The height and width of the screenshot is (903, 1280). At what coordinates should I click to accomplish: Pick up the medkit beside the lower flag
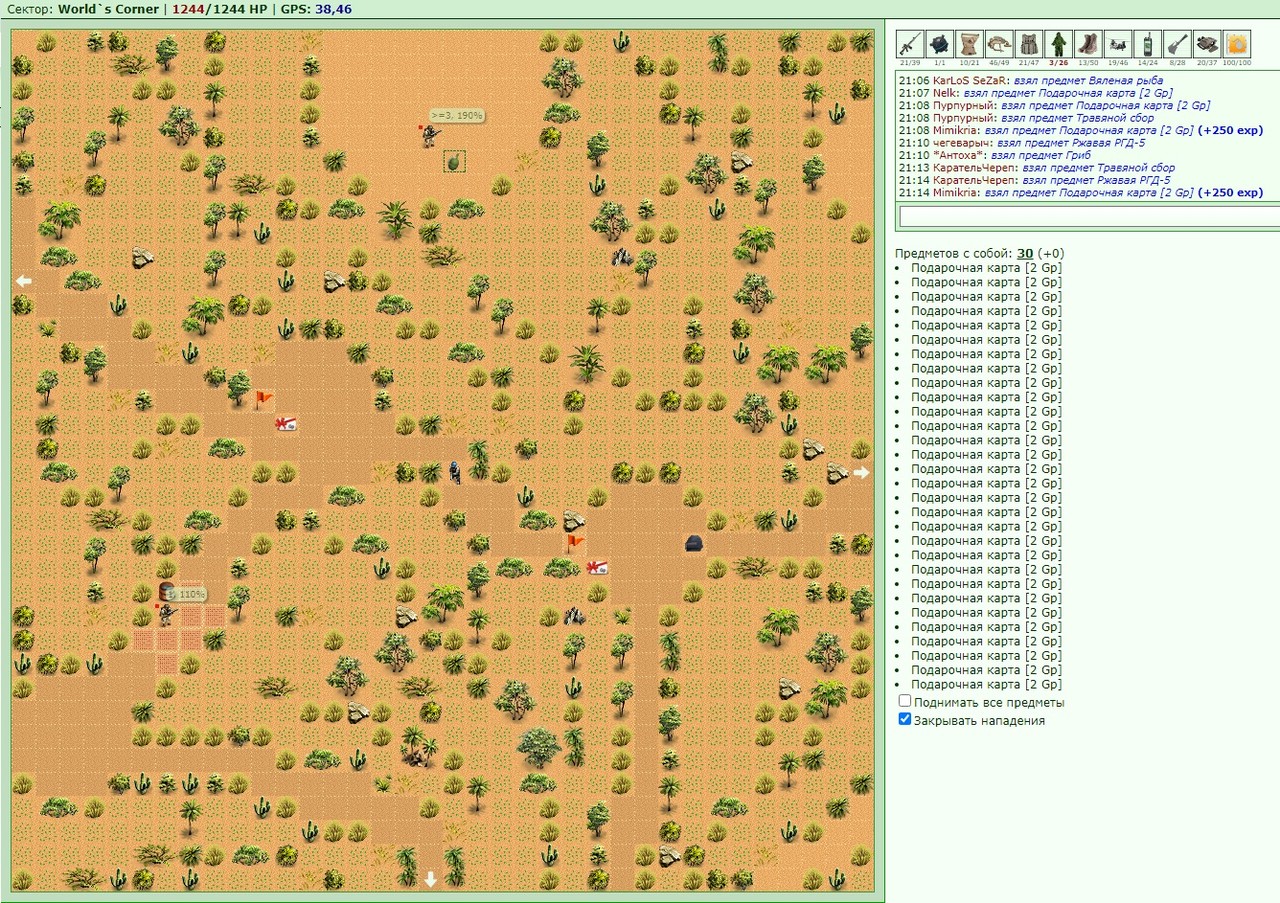pos(598,568)
